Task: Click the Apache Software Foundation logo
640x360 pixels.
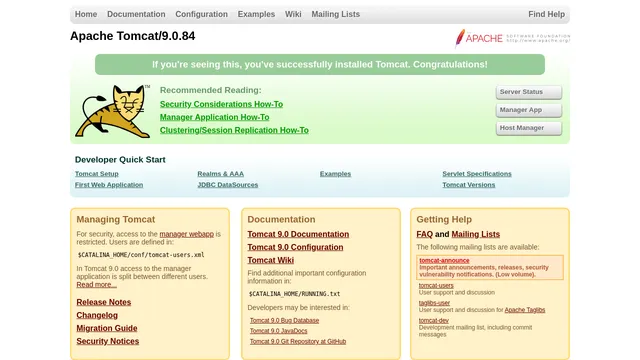Action: (512, 38)
